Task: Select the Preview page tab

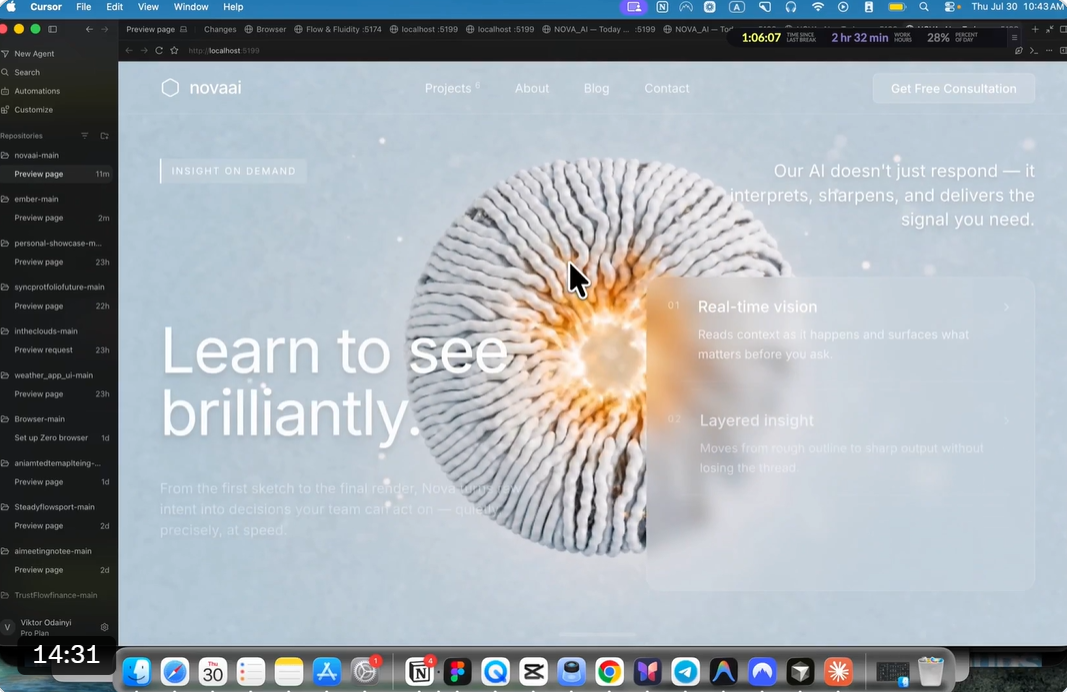Action: (156, 29)
